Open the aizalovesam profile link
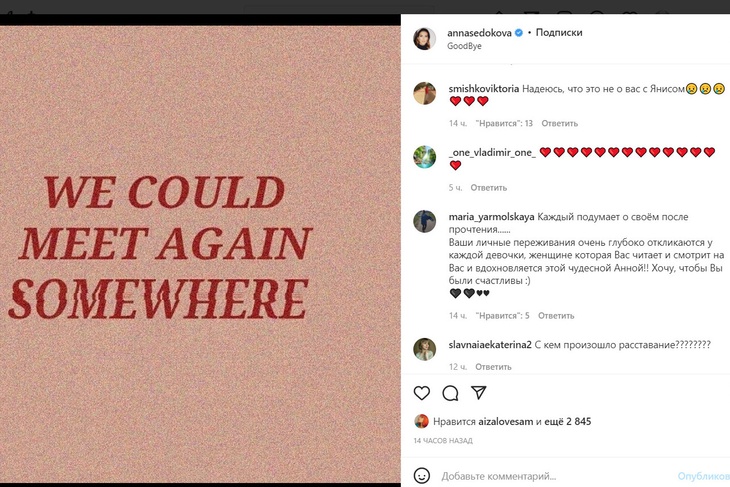Image resolution: width=730 pixels, height=487 pixels. tap(504, 421)
